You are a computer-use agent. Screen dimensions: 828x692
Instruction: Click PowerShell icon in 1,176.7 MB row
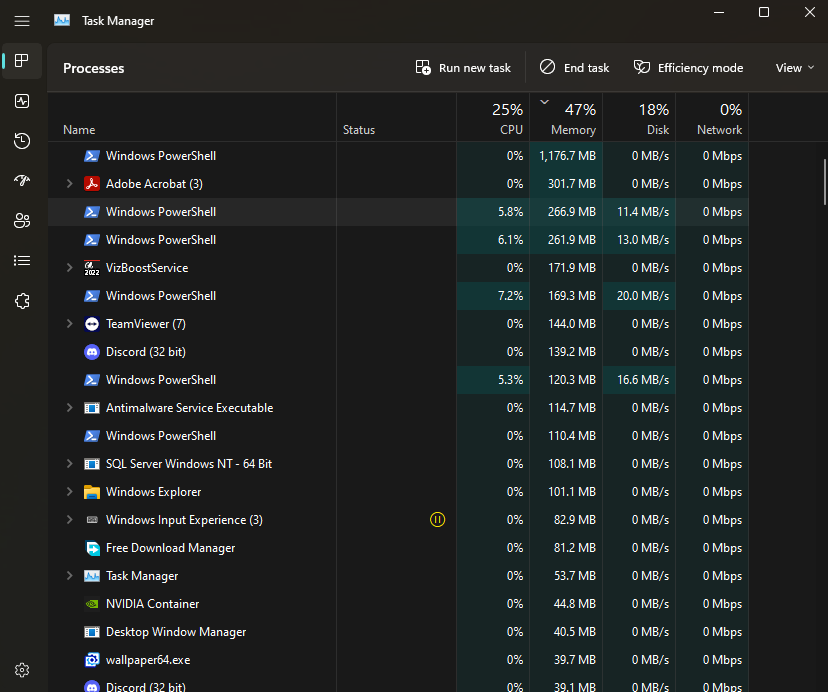point(92,156)
